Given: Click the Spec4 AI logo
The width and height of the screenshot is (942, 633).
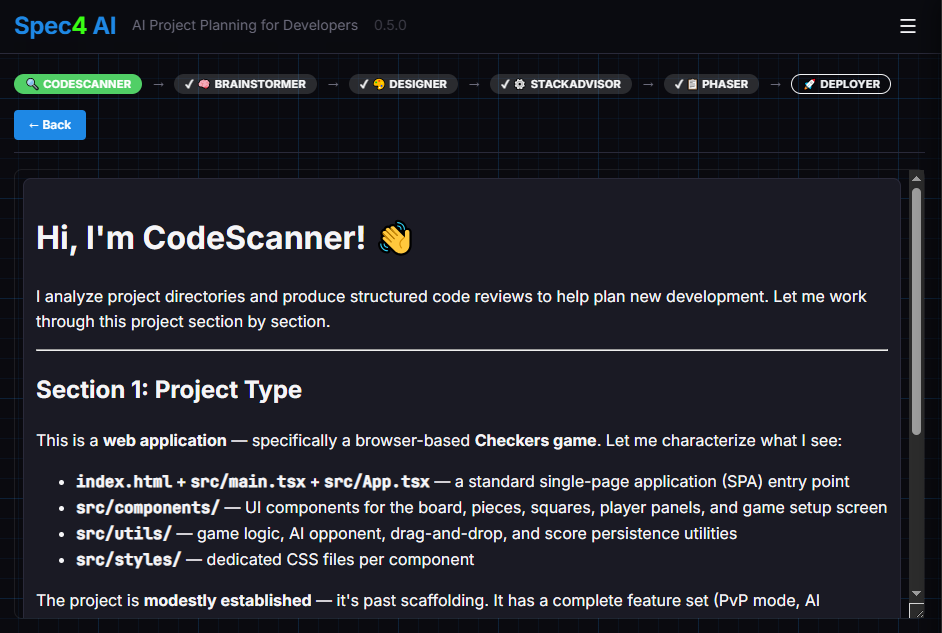Looking at the screenshot, I should pyautogui.click(x=65, y=26).
